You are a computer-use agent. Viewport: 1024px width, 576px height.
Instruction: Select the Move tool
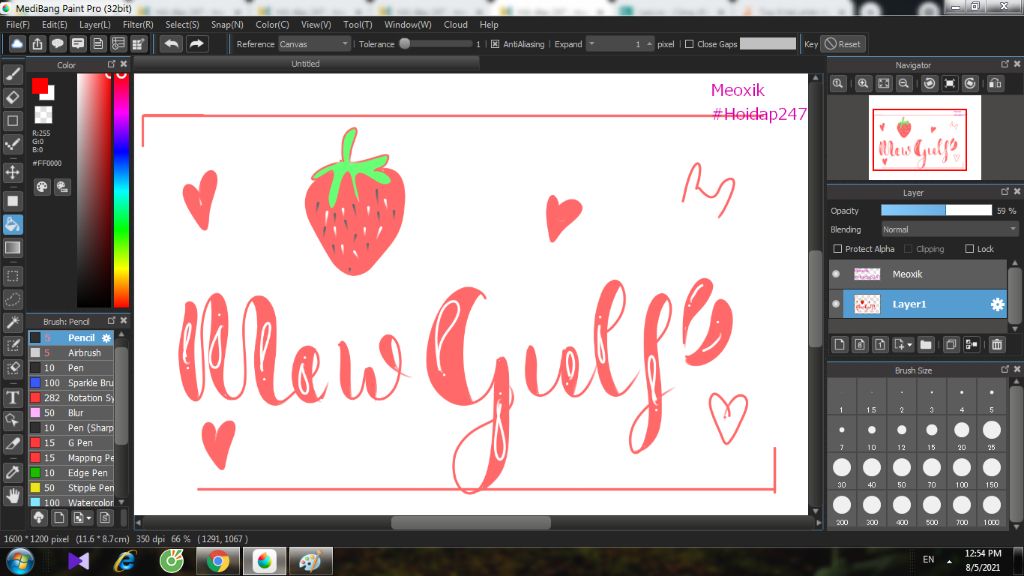13,172
